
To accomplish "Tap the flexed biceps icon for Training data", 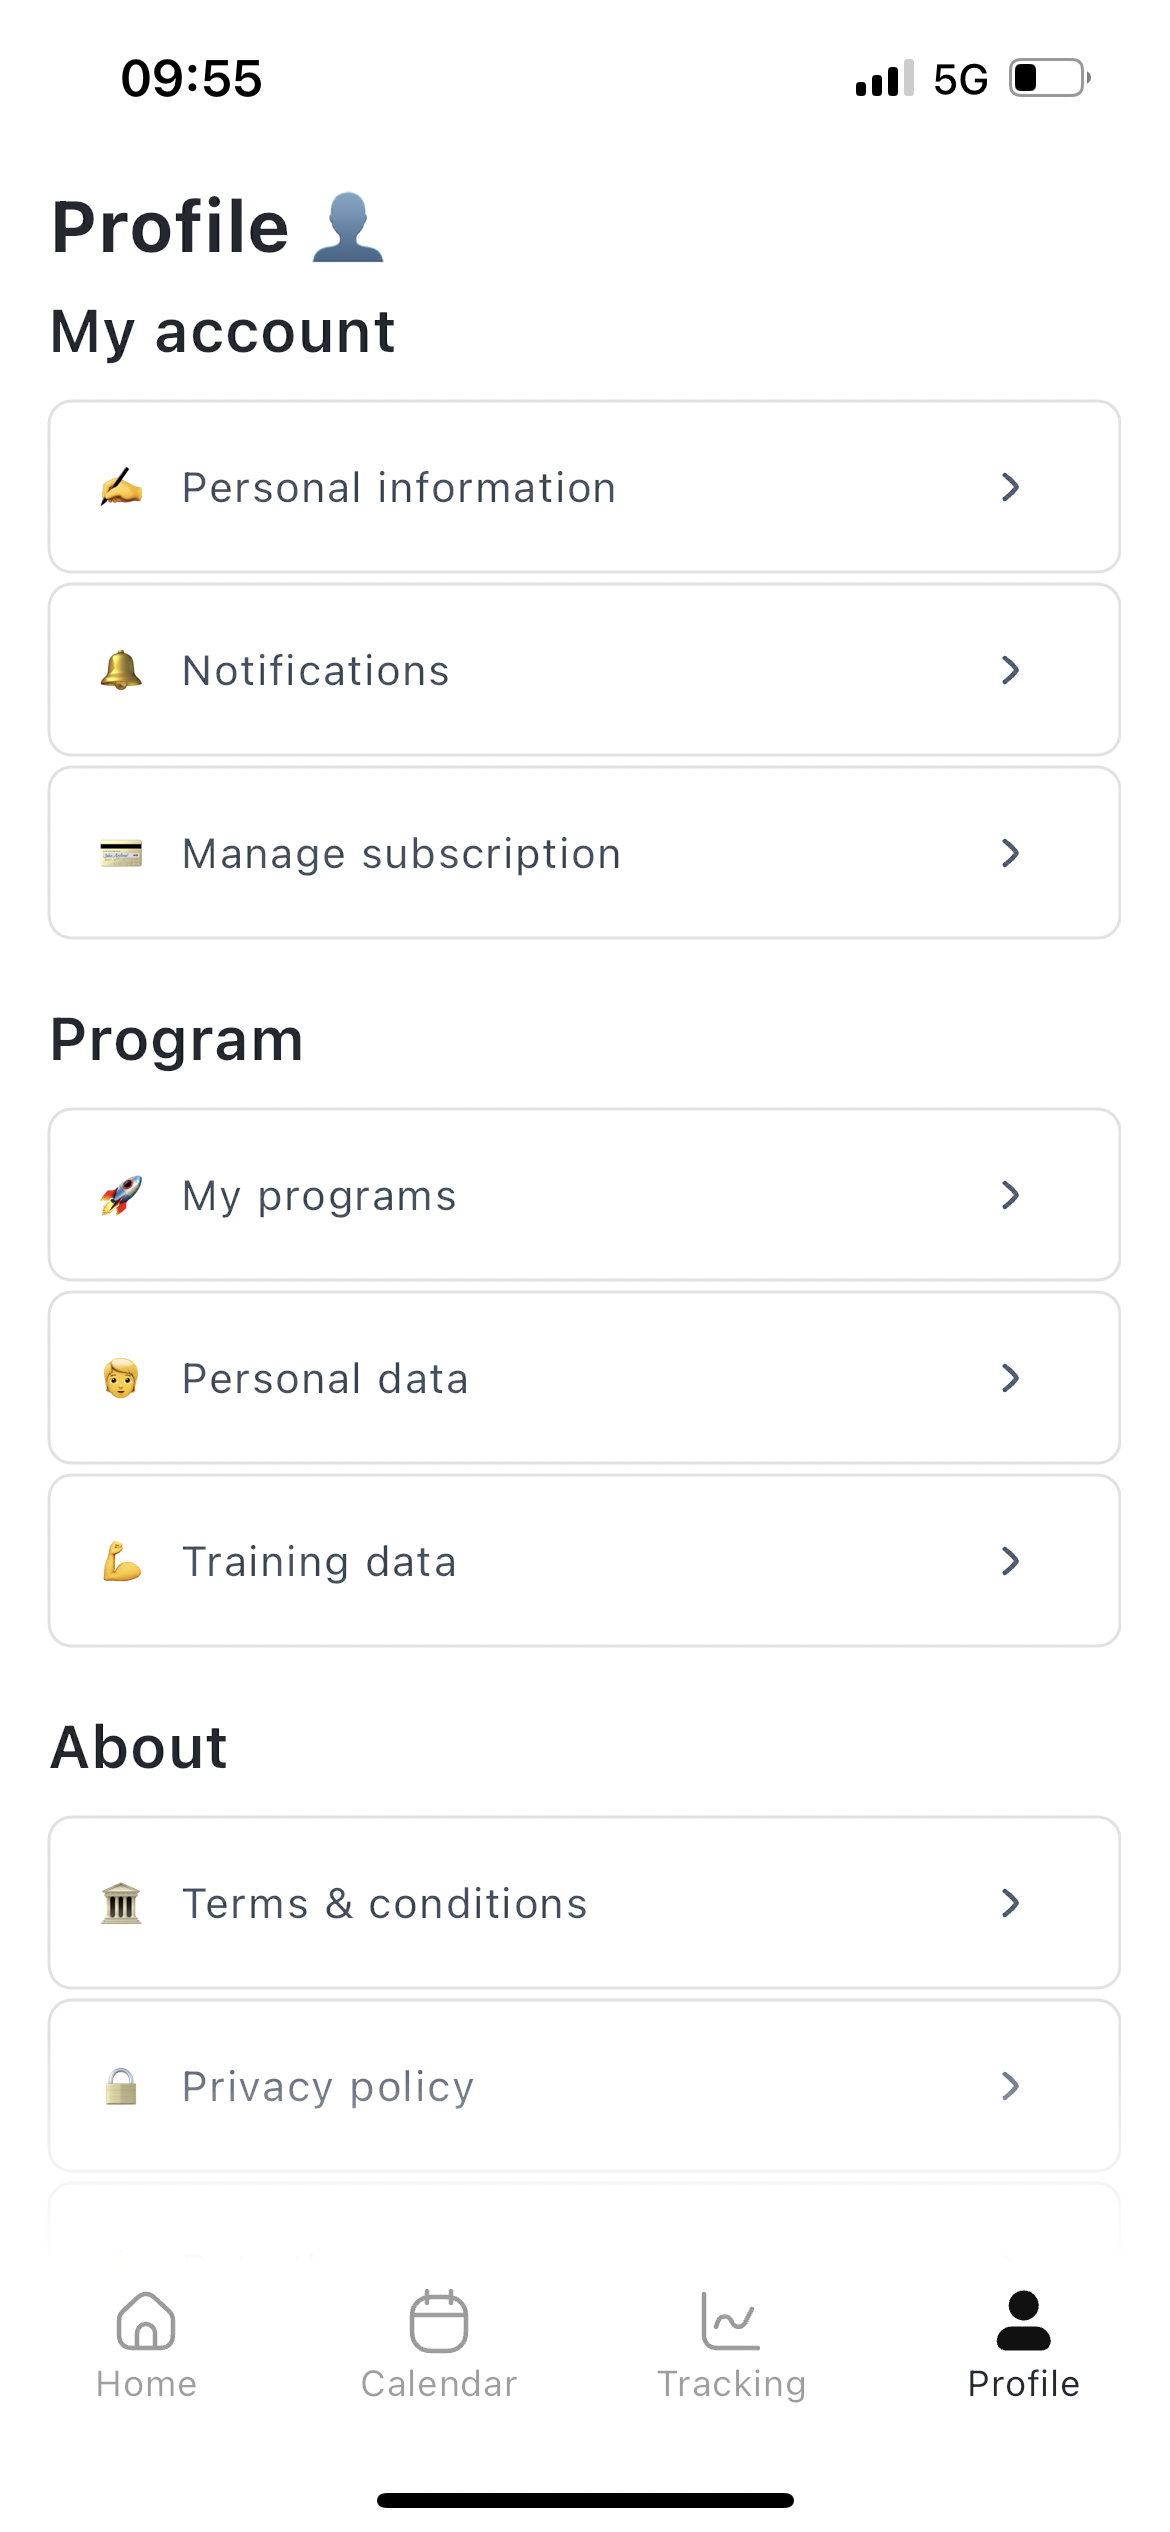I will (x=121, y=1561).
